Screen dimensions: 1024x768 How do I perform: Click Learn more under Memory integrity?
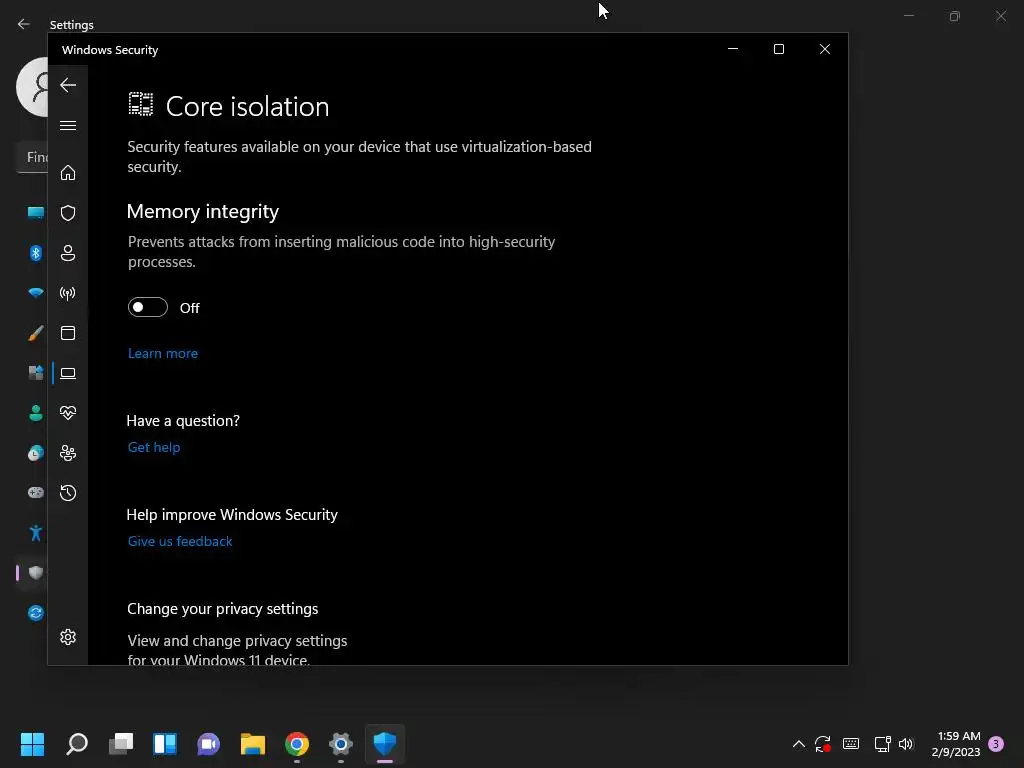(x=163, y=353)
